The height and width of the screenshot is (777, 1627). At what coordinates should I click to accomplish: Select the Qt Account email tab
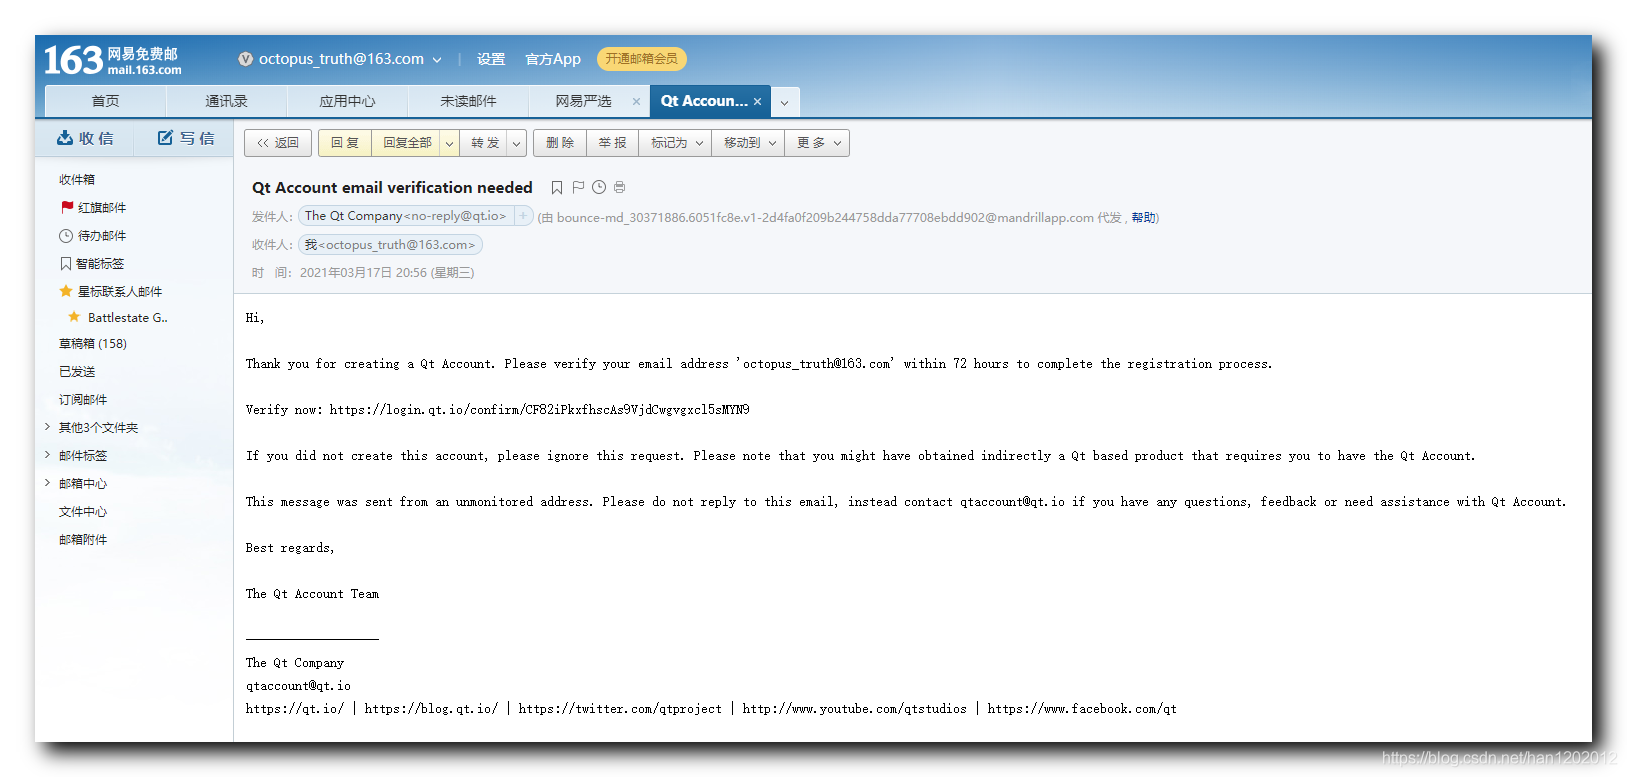(704, 101)
